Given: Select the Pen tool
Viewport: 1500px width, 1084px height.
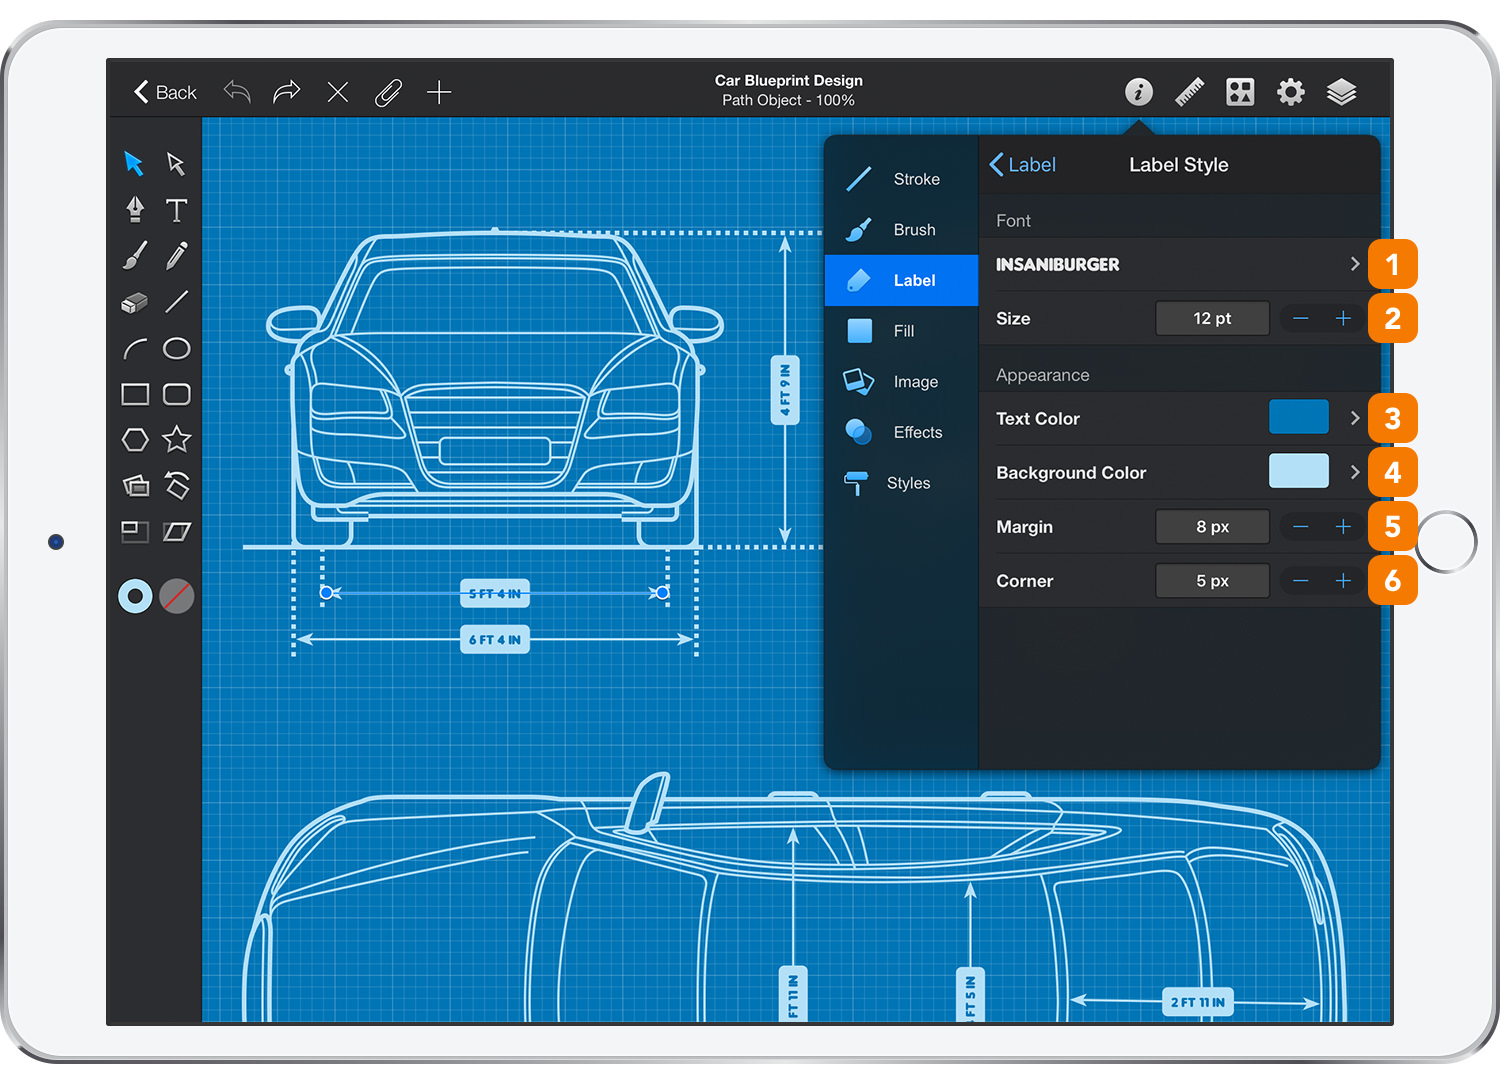Looking at the screenshot, I should (x=135, y=209).
